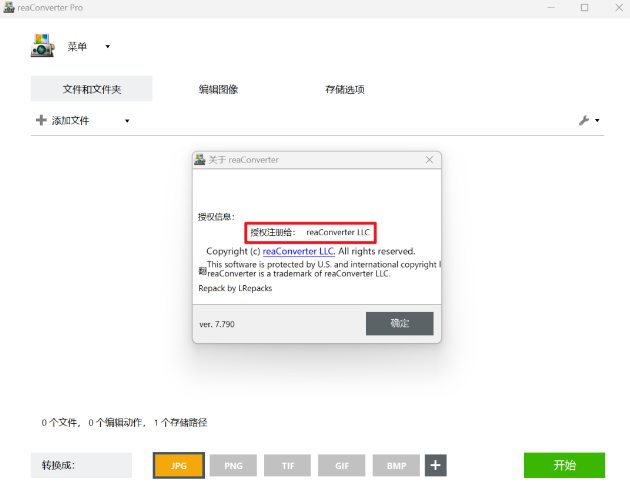630x485 pixels.
Task: Choose BMP as output format
Action: 396,465
